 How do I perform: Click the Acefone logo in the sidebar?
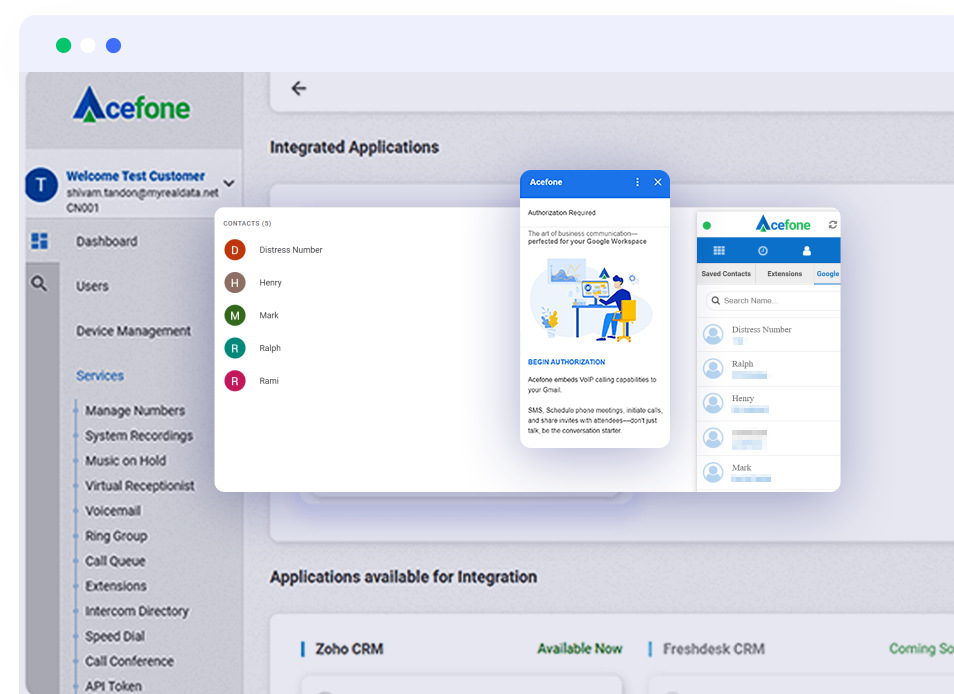pos(131,105)
